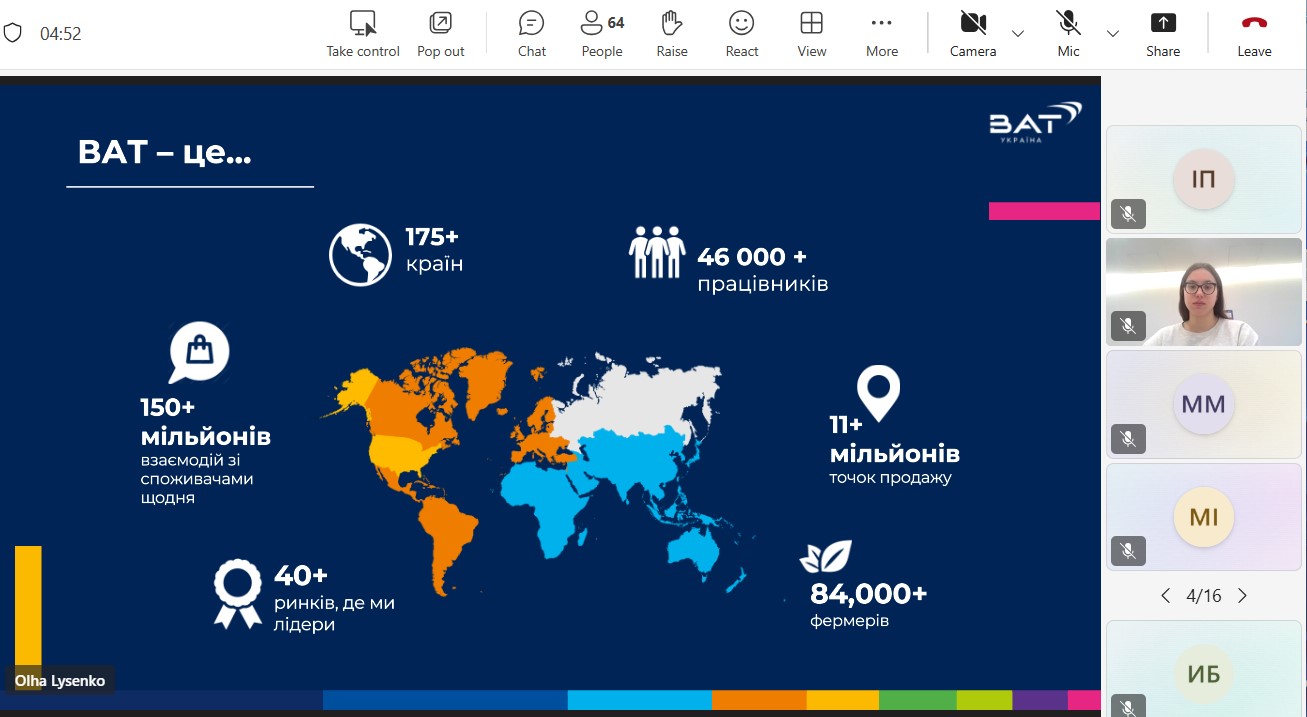Click Take control button

point(363,34)
